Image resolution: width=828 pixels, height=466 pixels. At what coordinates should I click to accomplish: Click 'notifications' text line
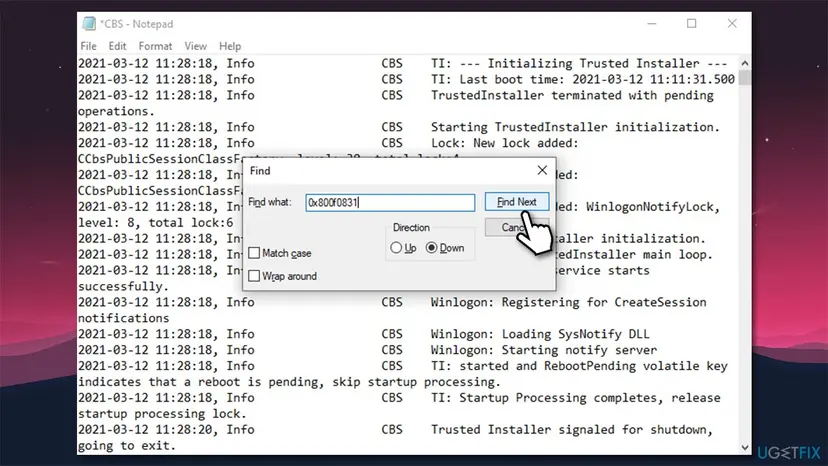coord(124,318)
